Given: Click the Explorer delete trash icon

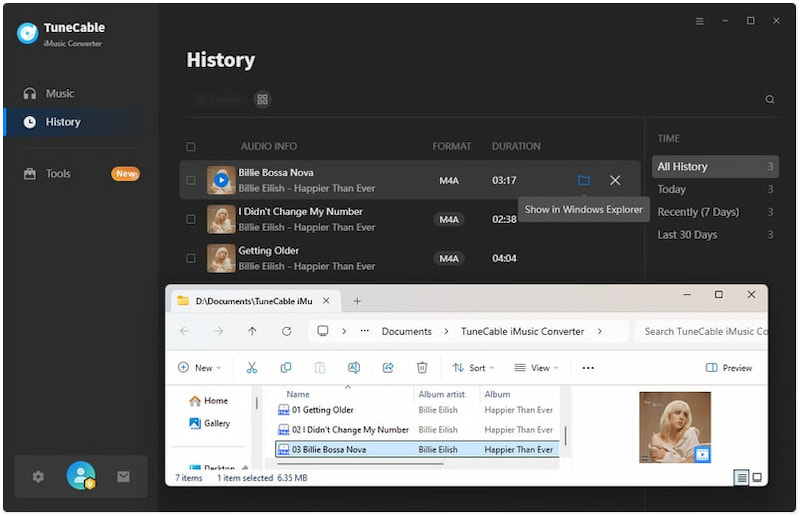Looking at the screenshot, I should pos(422,368).
